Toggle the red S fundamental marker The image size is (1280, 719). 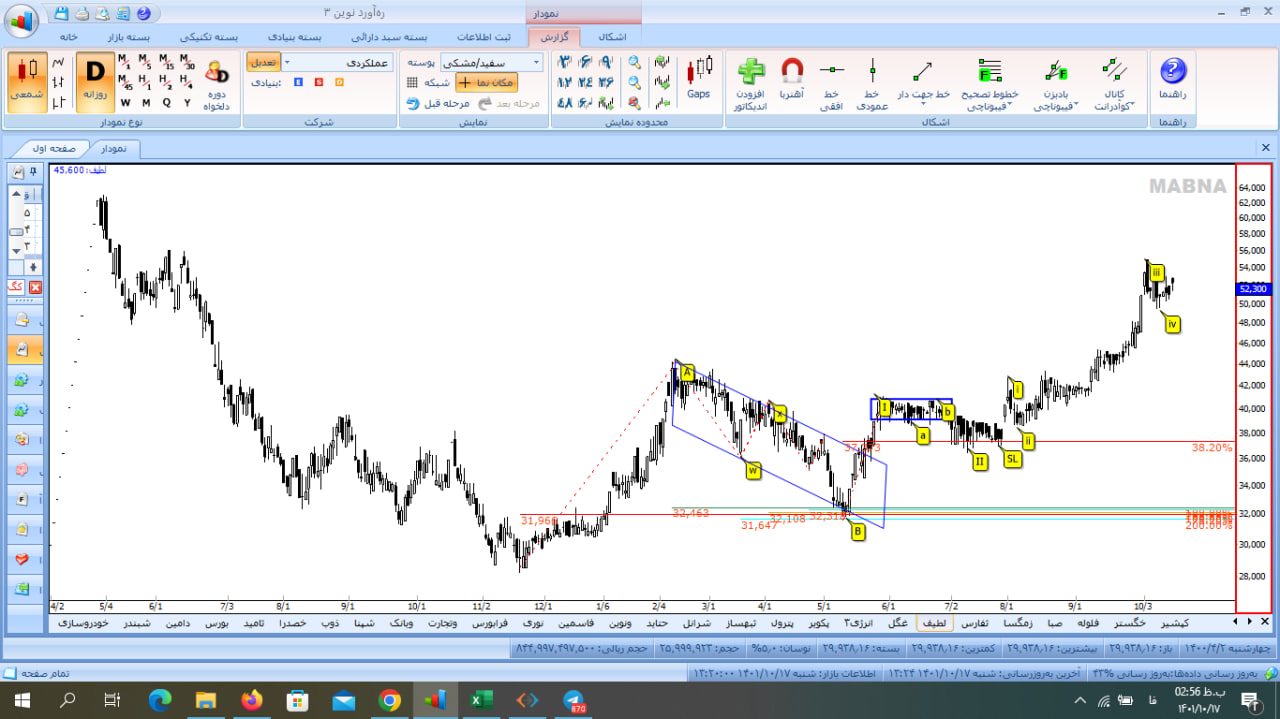(319, 82)
